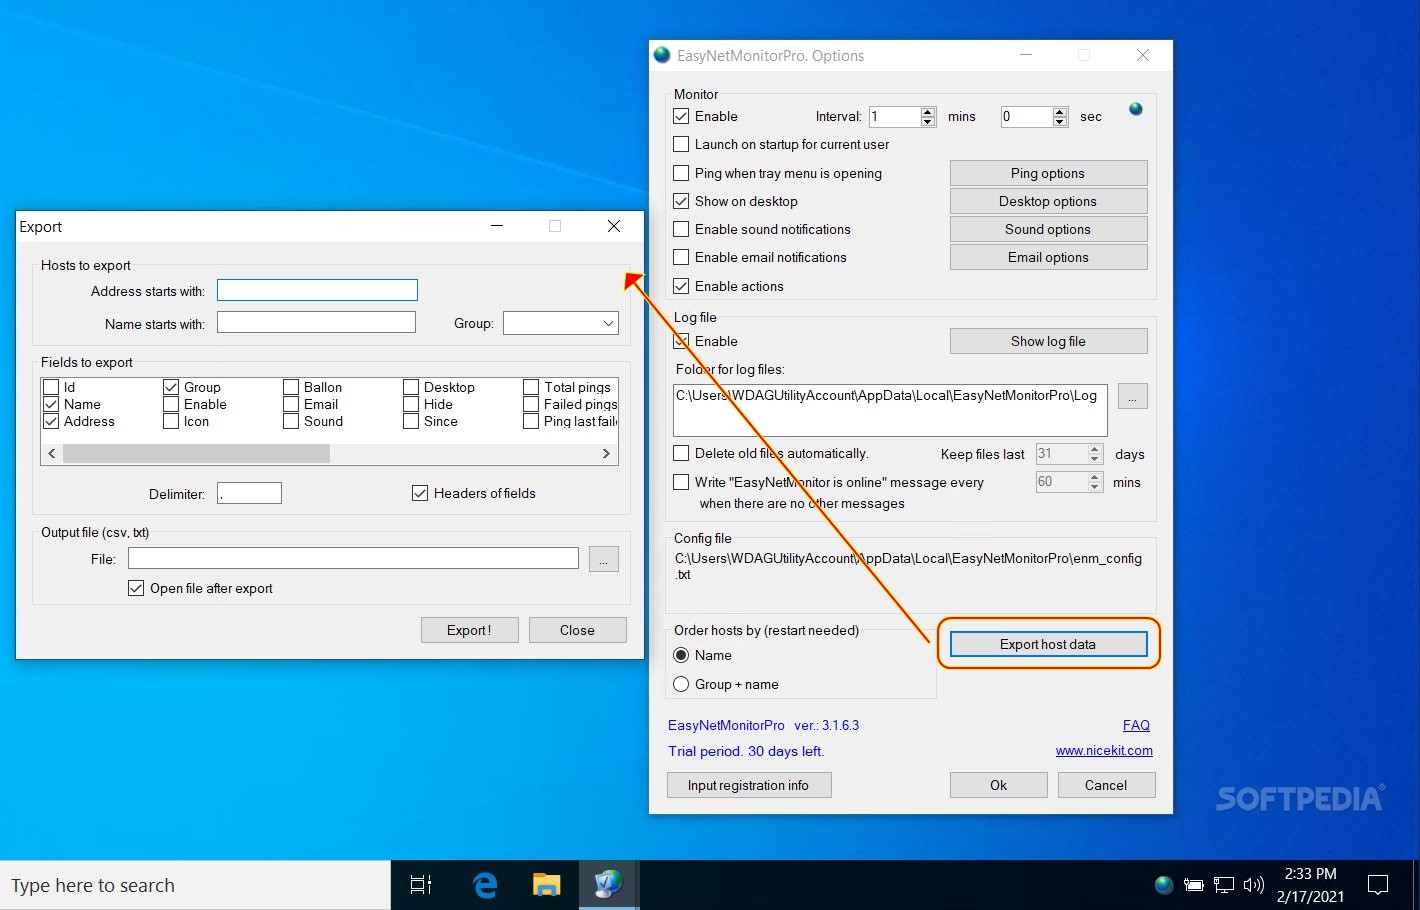Image resolution: width=1420 pixels, height=910 pixels.
Task: Confirm options with Ok
Action: pos(998,785)
